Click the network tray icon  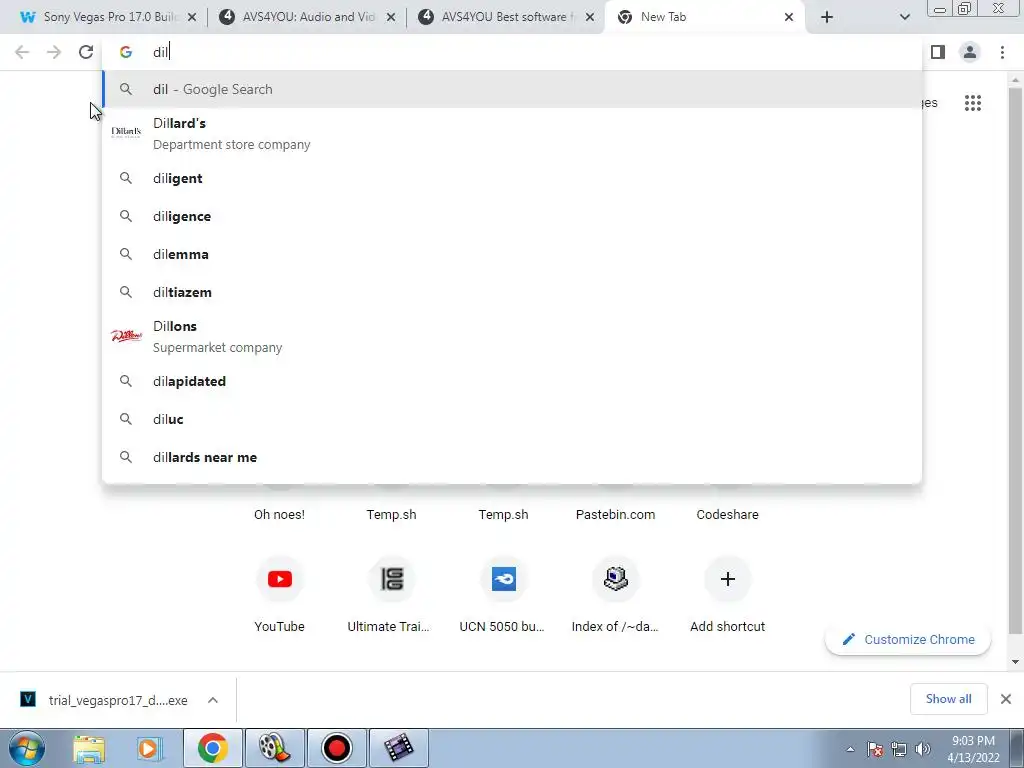[899, 749]
